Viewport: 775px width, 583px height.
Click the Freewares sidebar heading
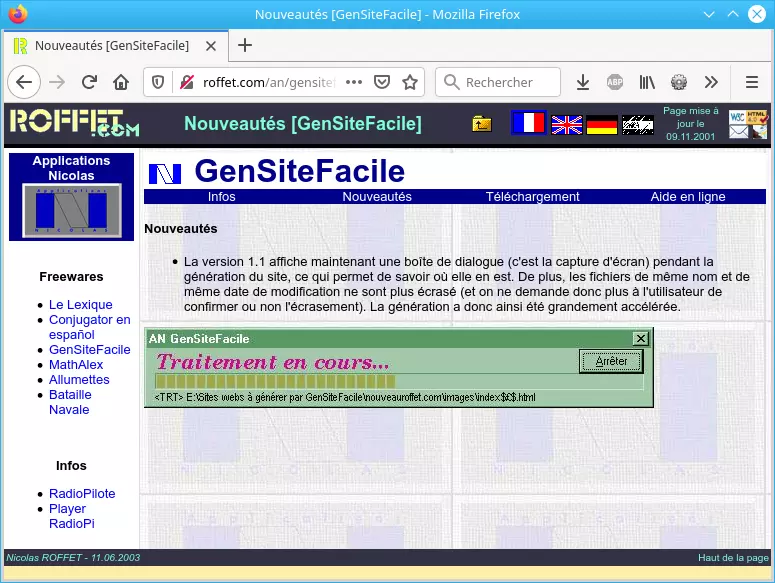[71, 277]
